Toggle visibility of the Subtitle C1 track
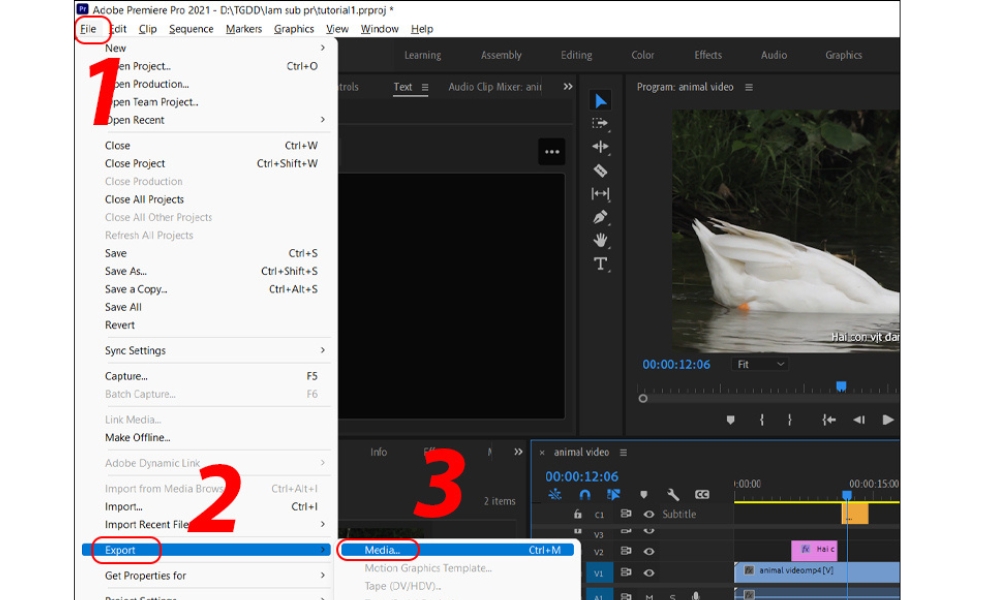The height and width of the screenshot is (600, 1000). click(649, 514)
